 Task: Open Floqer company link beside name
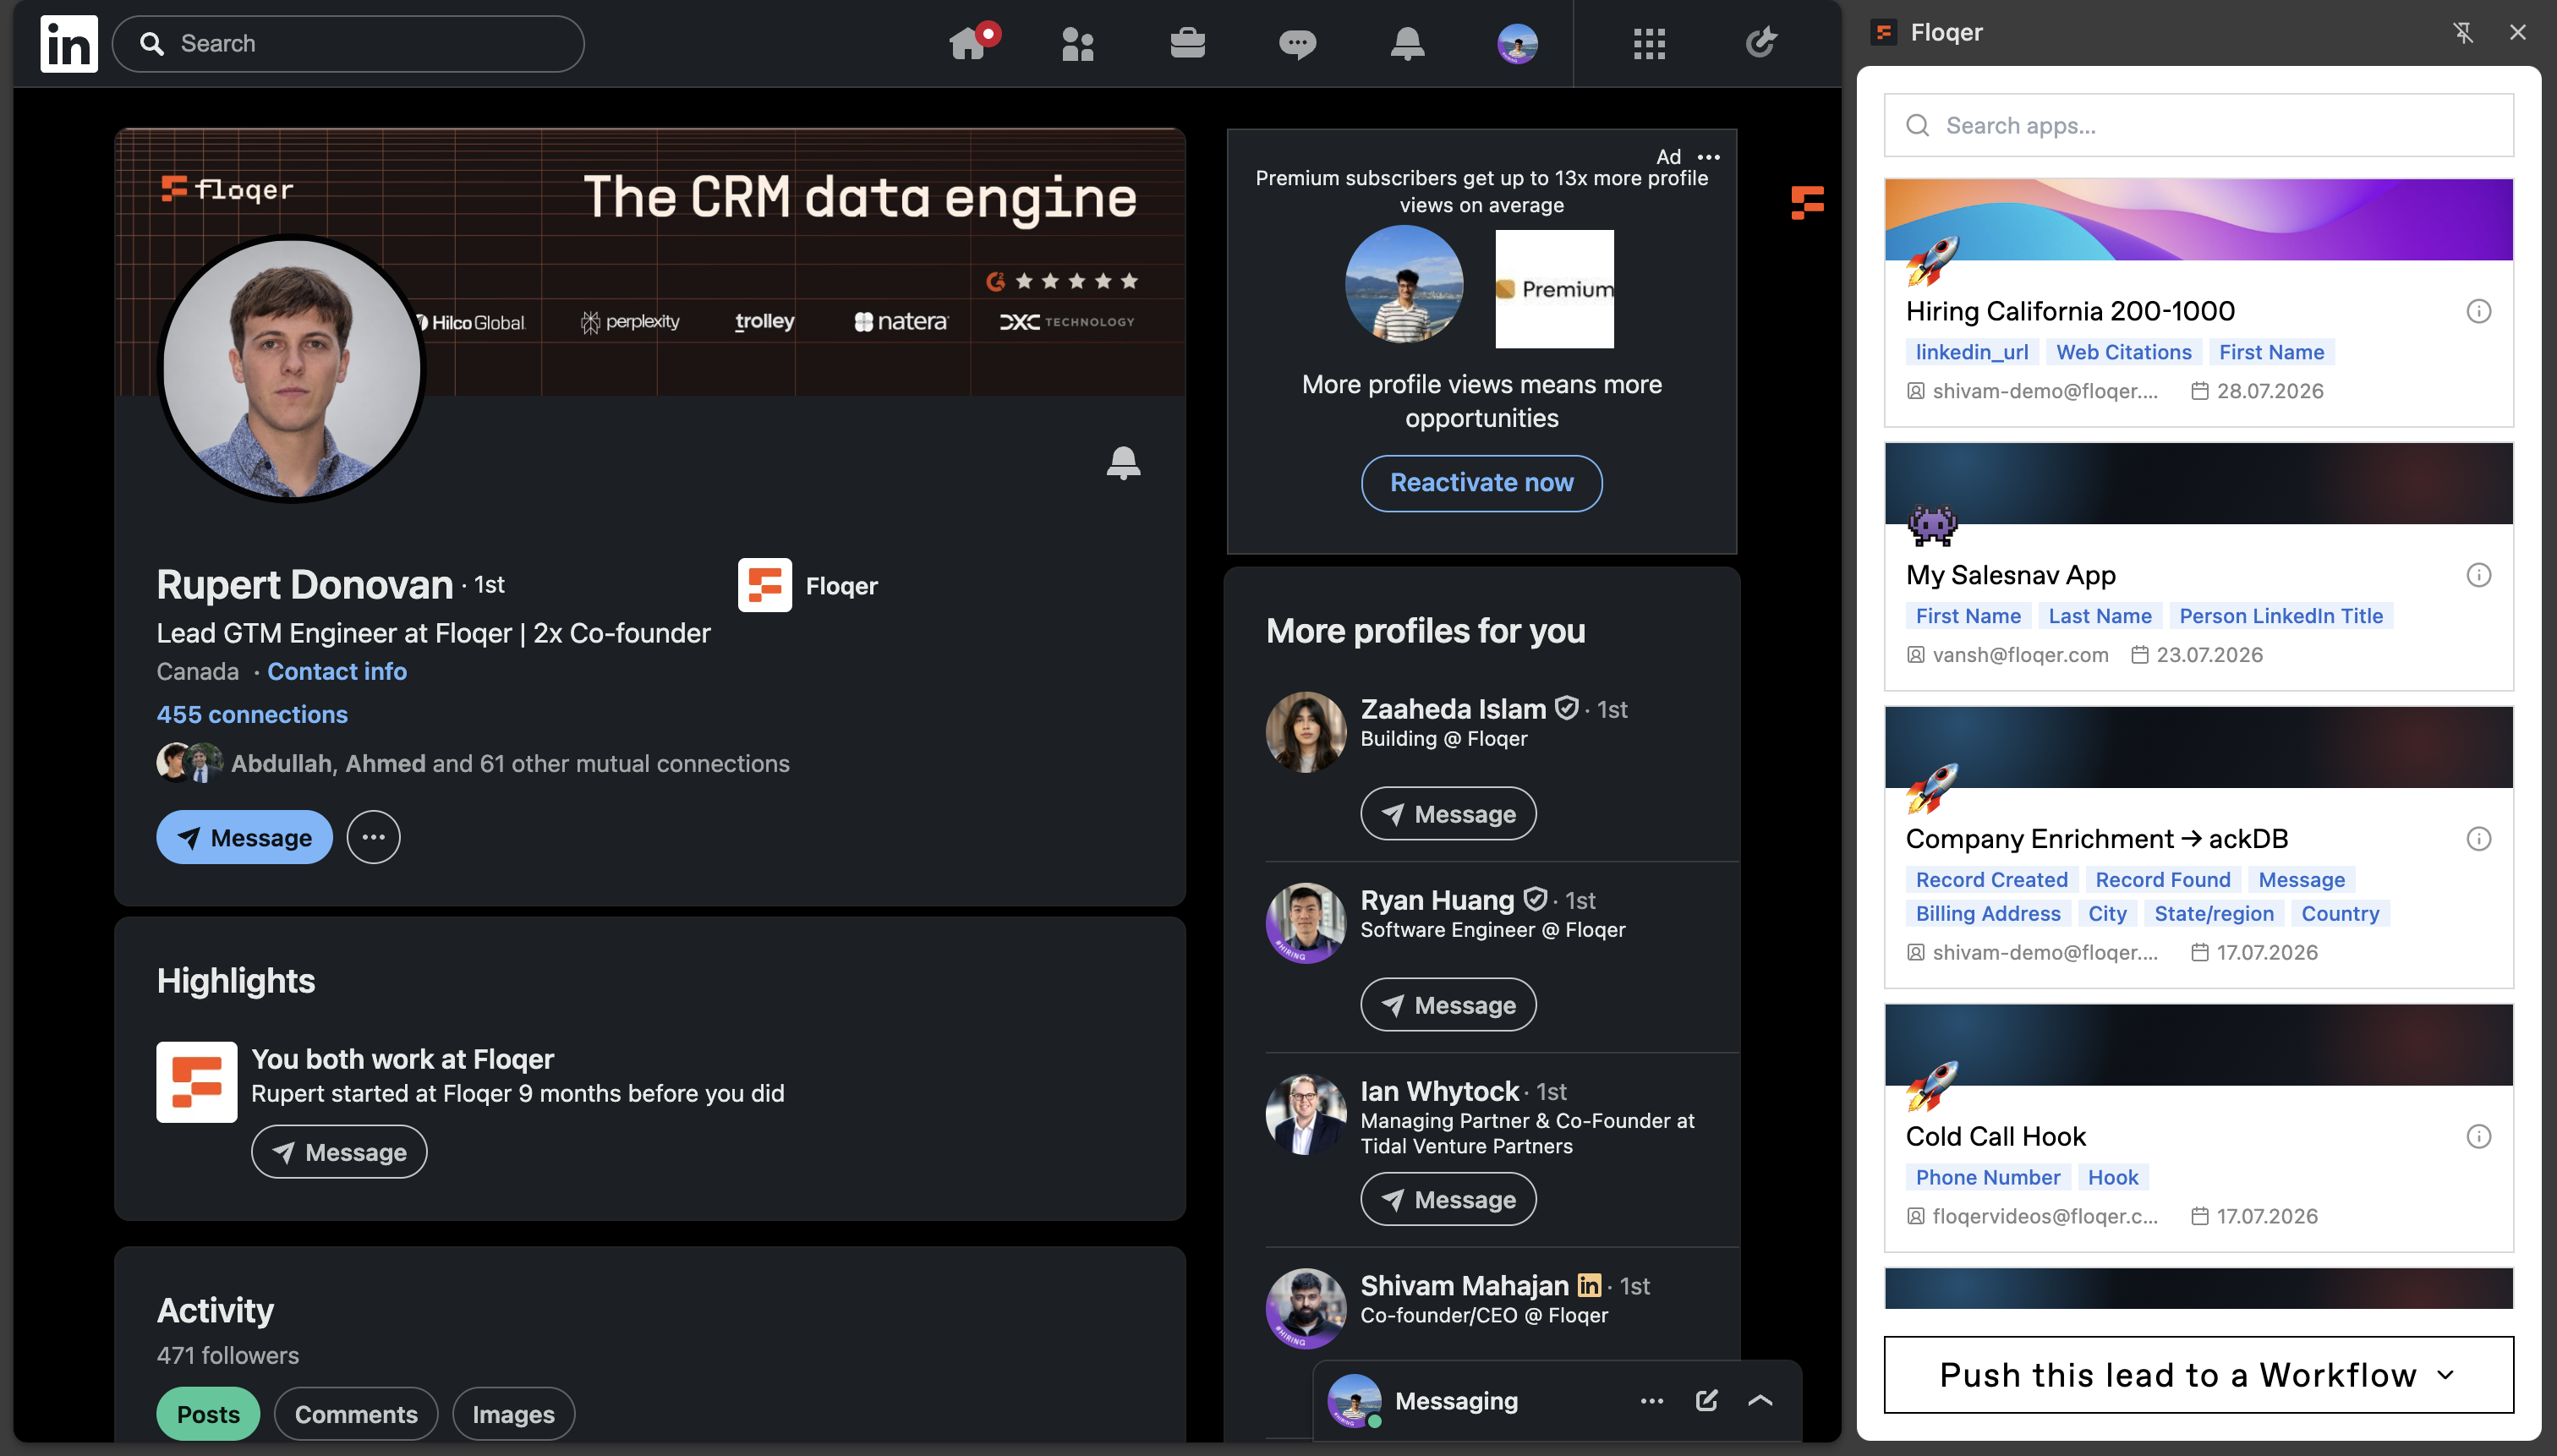pos(808,585)
